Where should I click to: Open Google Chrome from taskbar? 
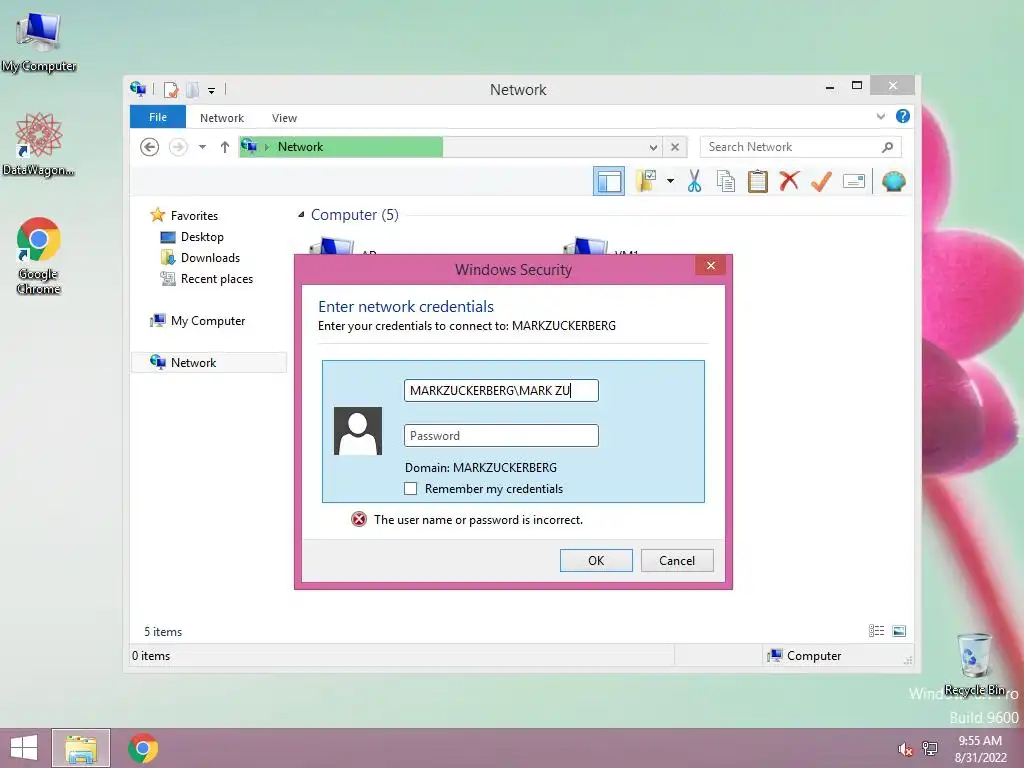coord(143,748)
